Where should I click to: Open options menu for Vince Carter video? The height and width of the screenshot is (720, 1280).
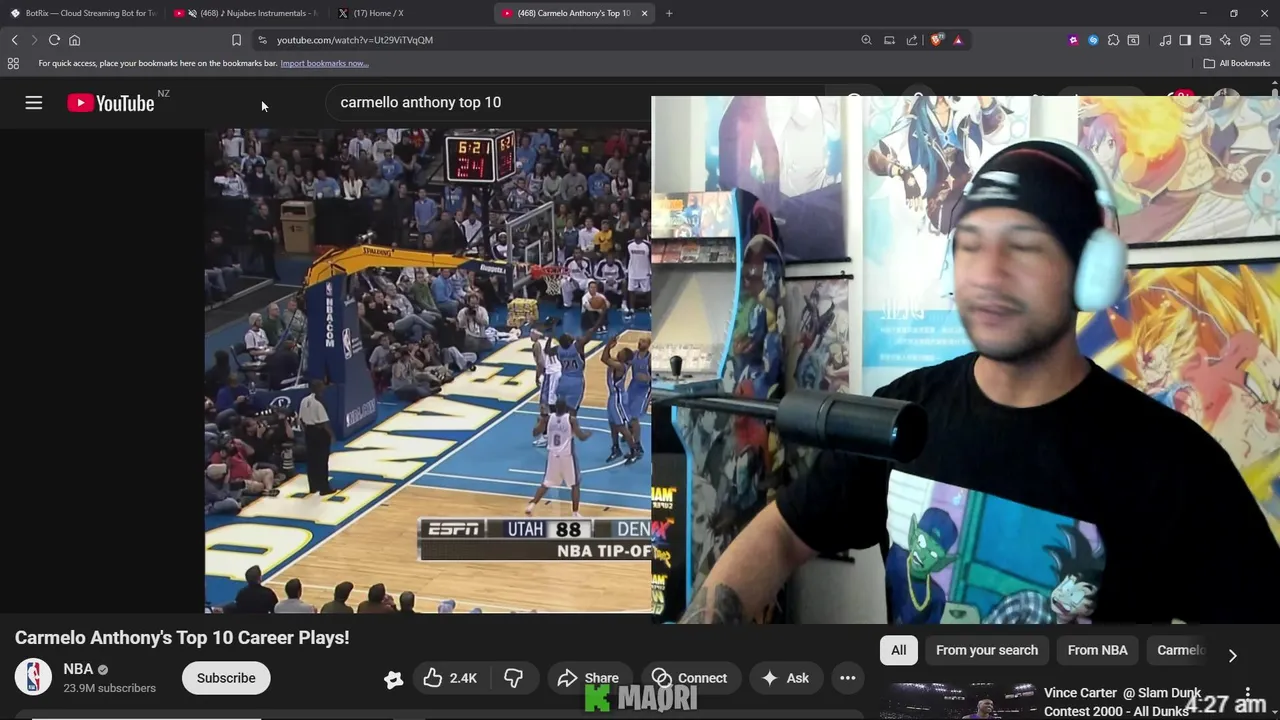(1247, 693)
